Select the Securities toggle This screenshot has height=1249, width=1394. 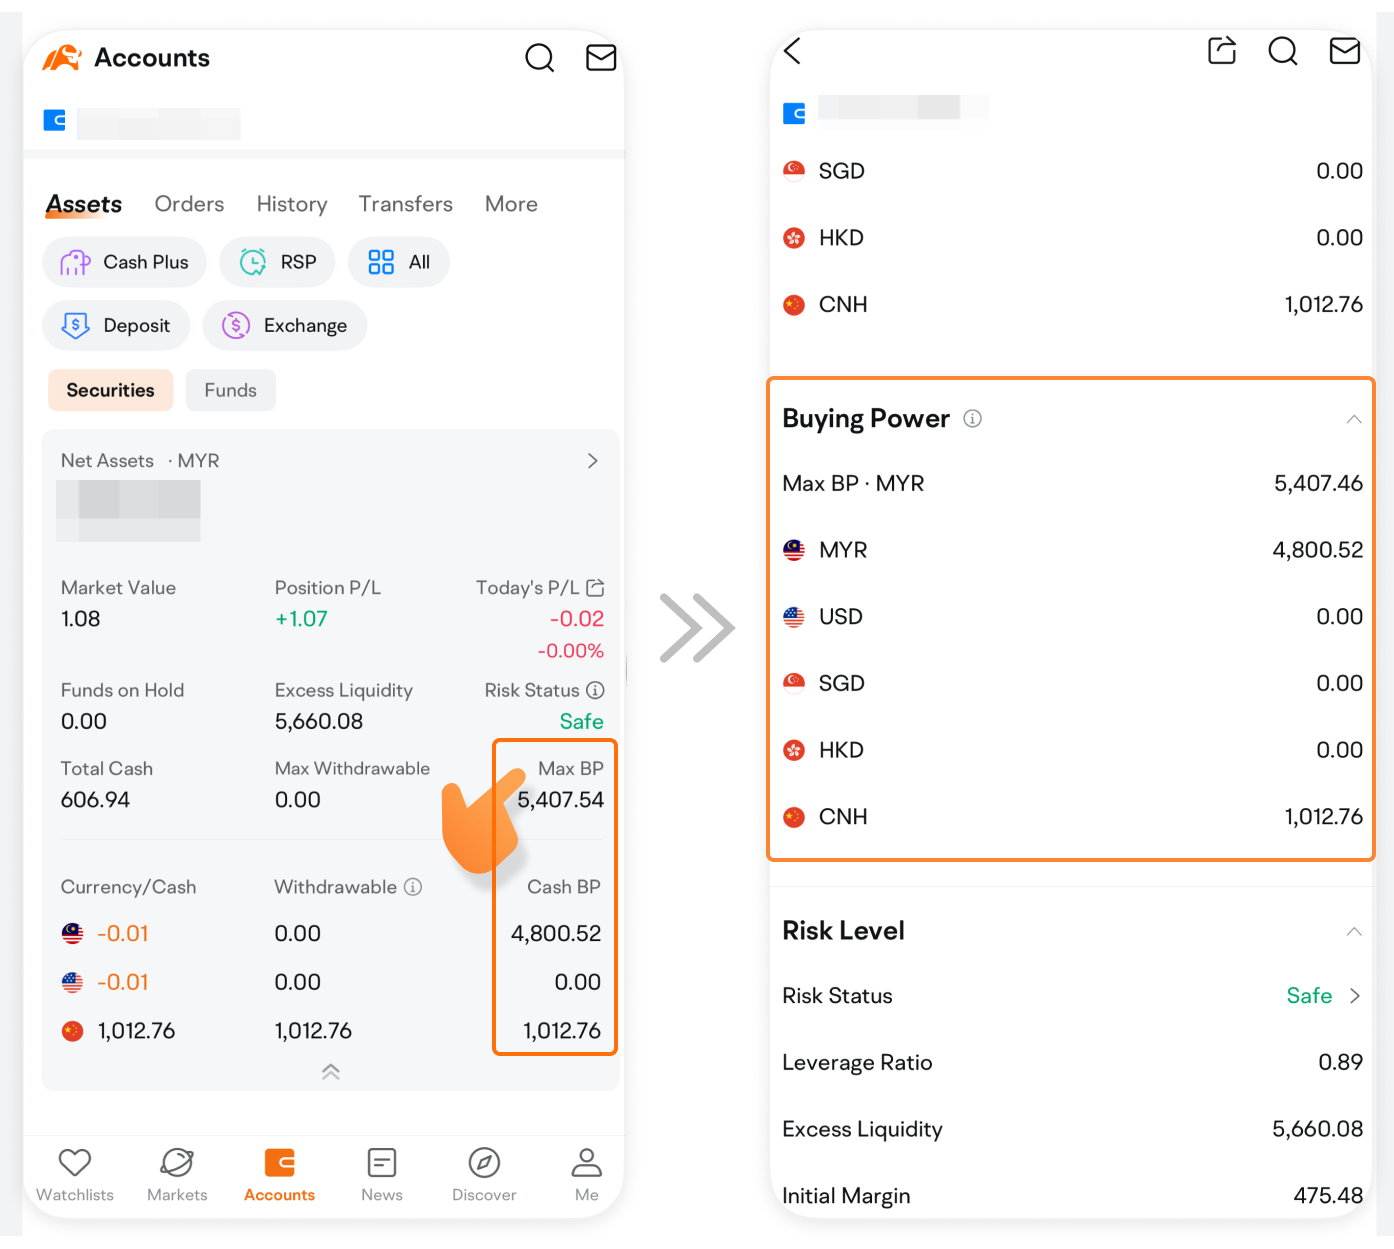tap(110, 390)
